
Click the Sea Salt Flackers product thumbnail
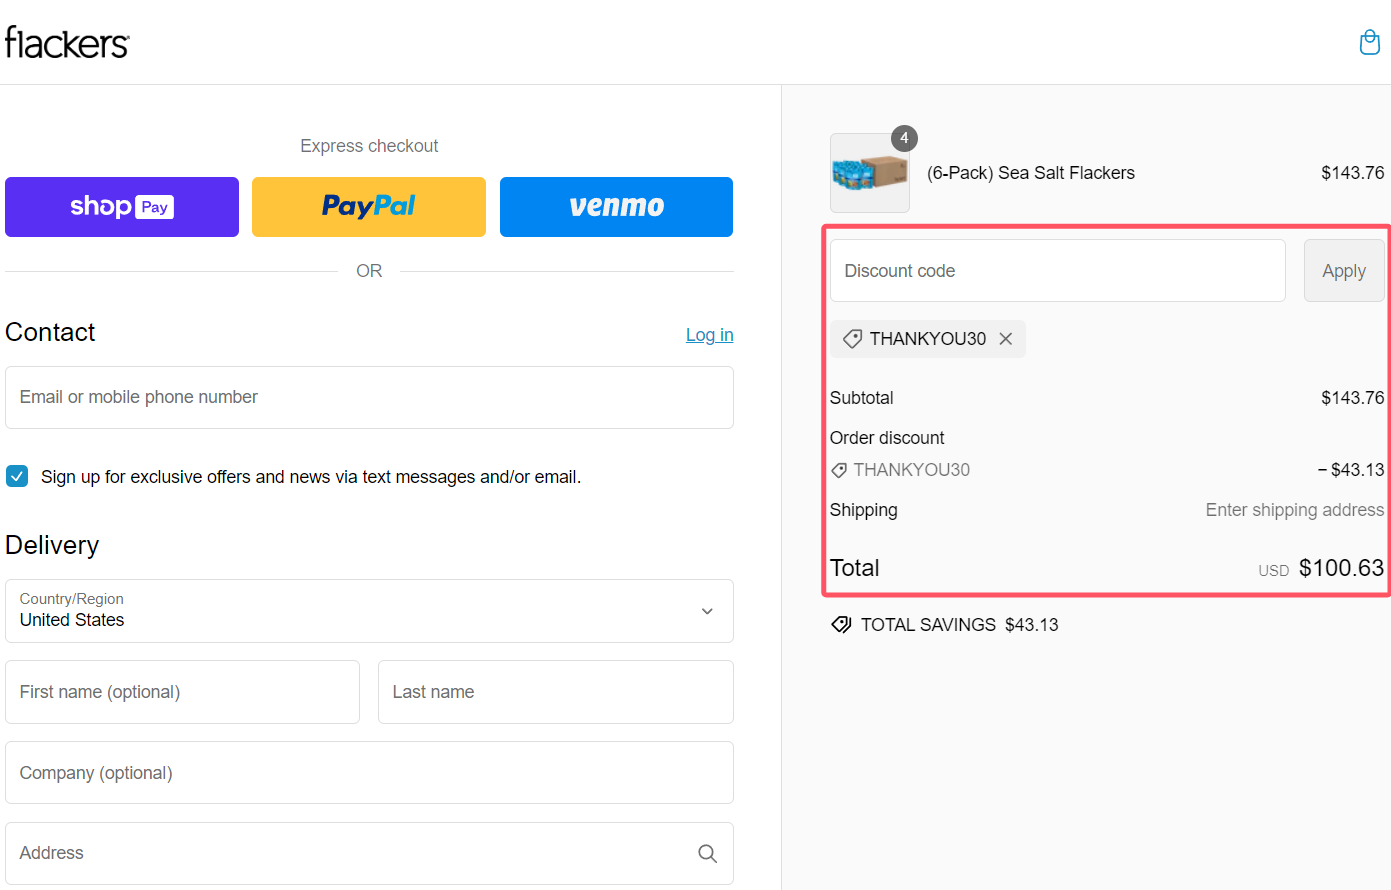click(870, 173)
